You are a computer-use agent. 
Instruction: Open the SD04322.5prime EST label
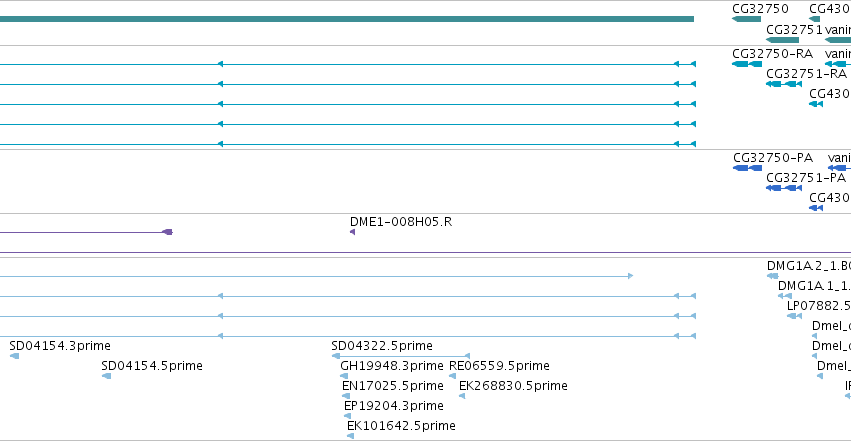click(382, 346)
